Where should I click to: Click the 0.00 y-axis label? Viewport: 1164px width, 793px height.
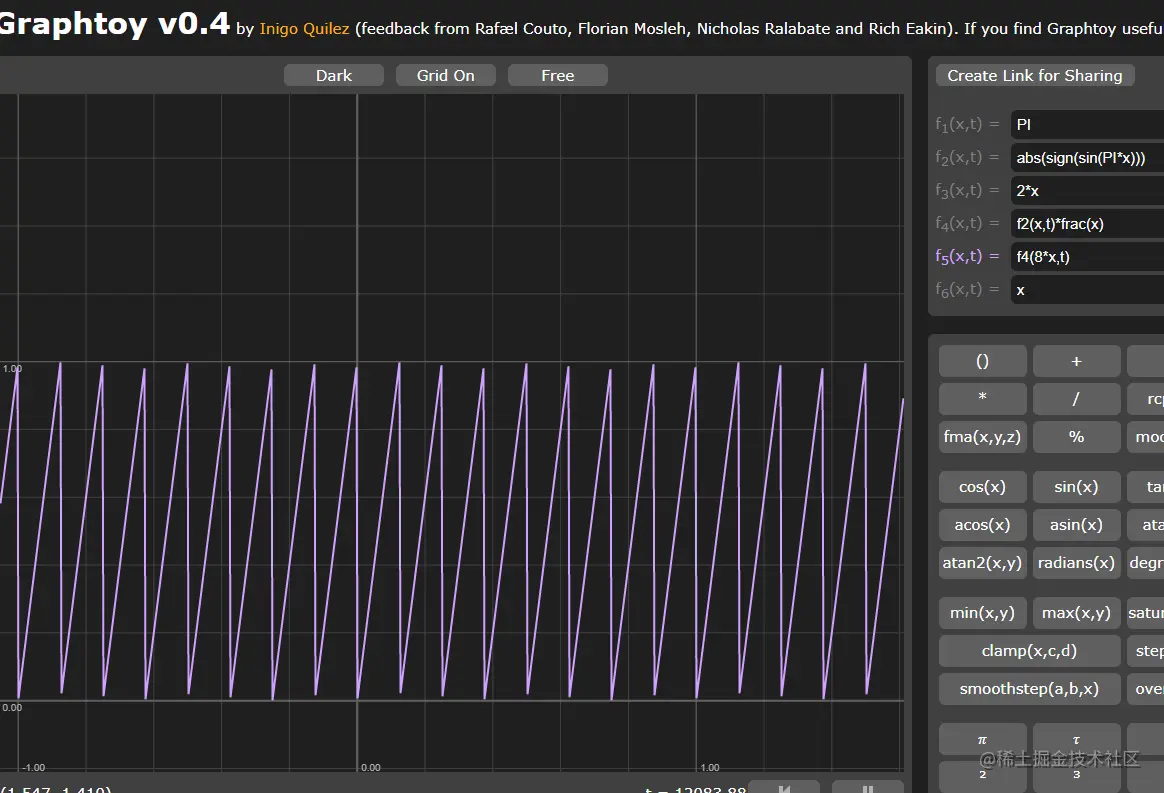tap(12, 708)
